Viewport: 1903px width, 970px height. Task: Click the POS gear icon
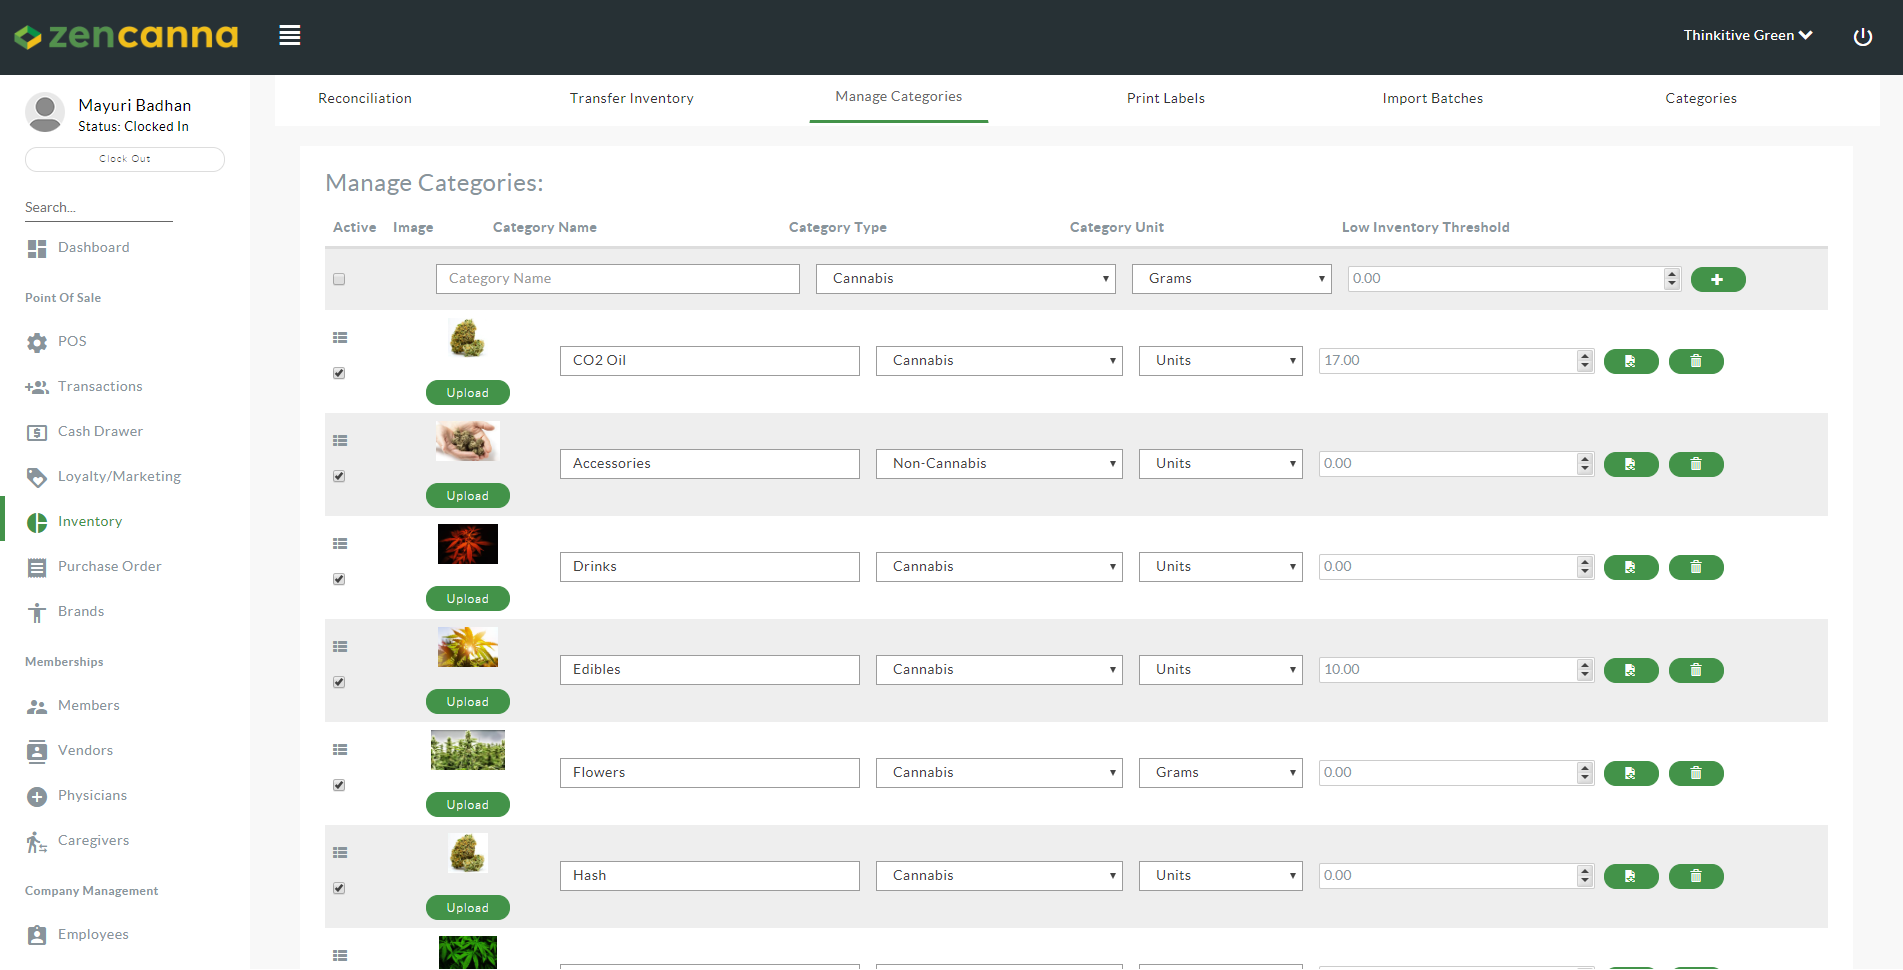click(x=37, y=343)
